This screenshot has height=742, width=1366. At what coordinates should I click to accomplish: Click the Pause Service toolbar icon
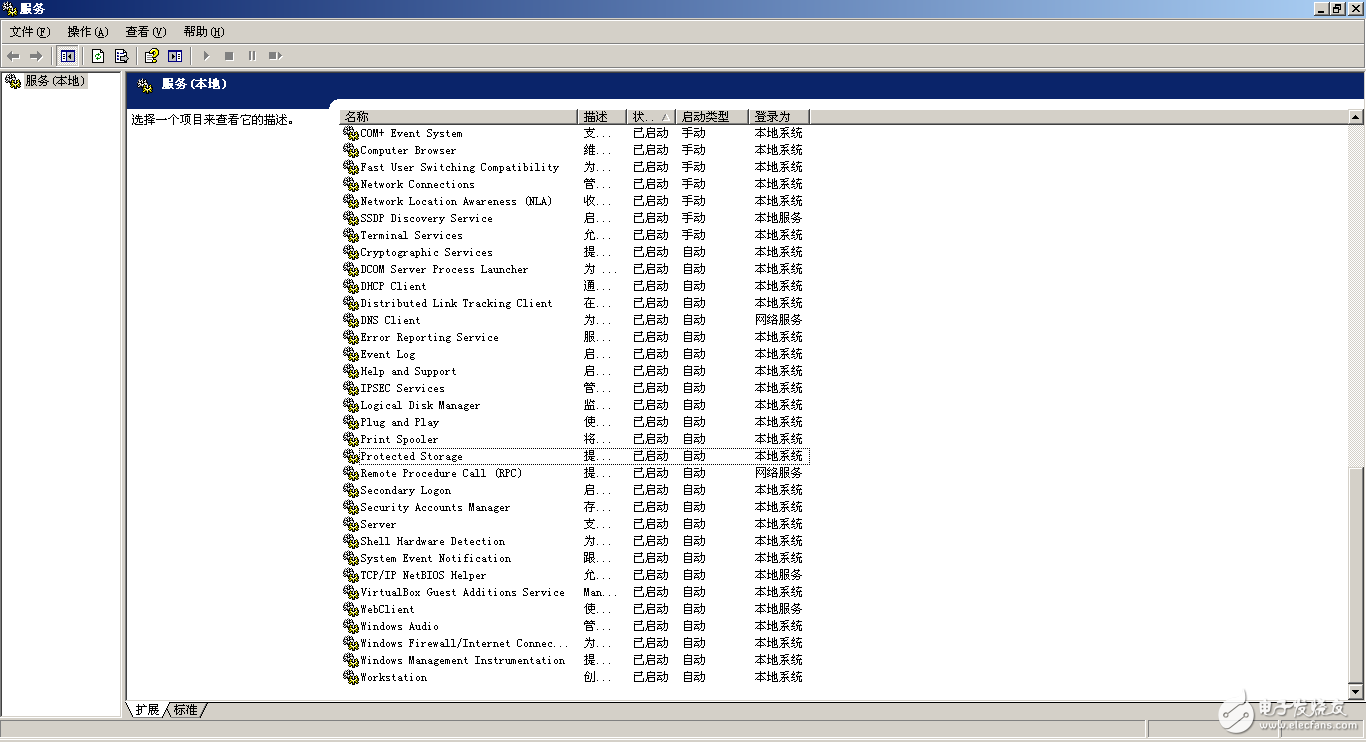click(251, 56)
